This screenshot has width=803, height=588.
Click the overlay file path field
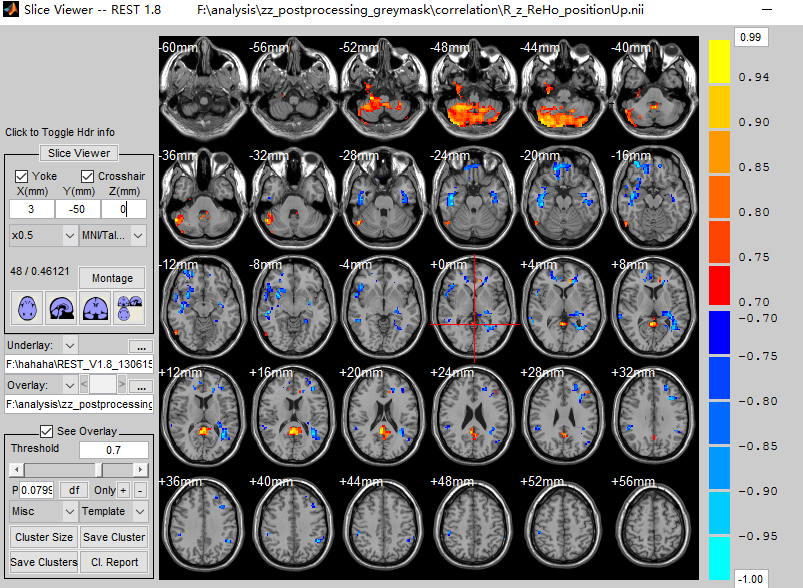click(x=79, y=404)
